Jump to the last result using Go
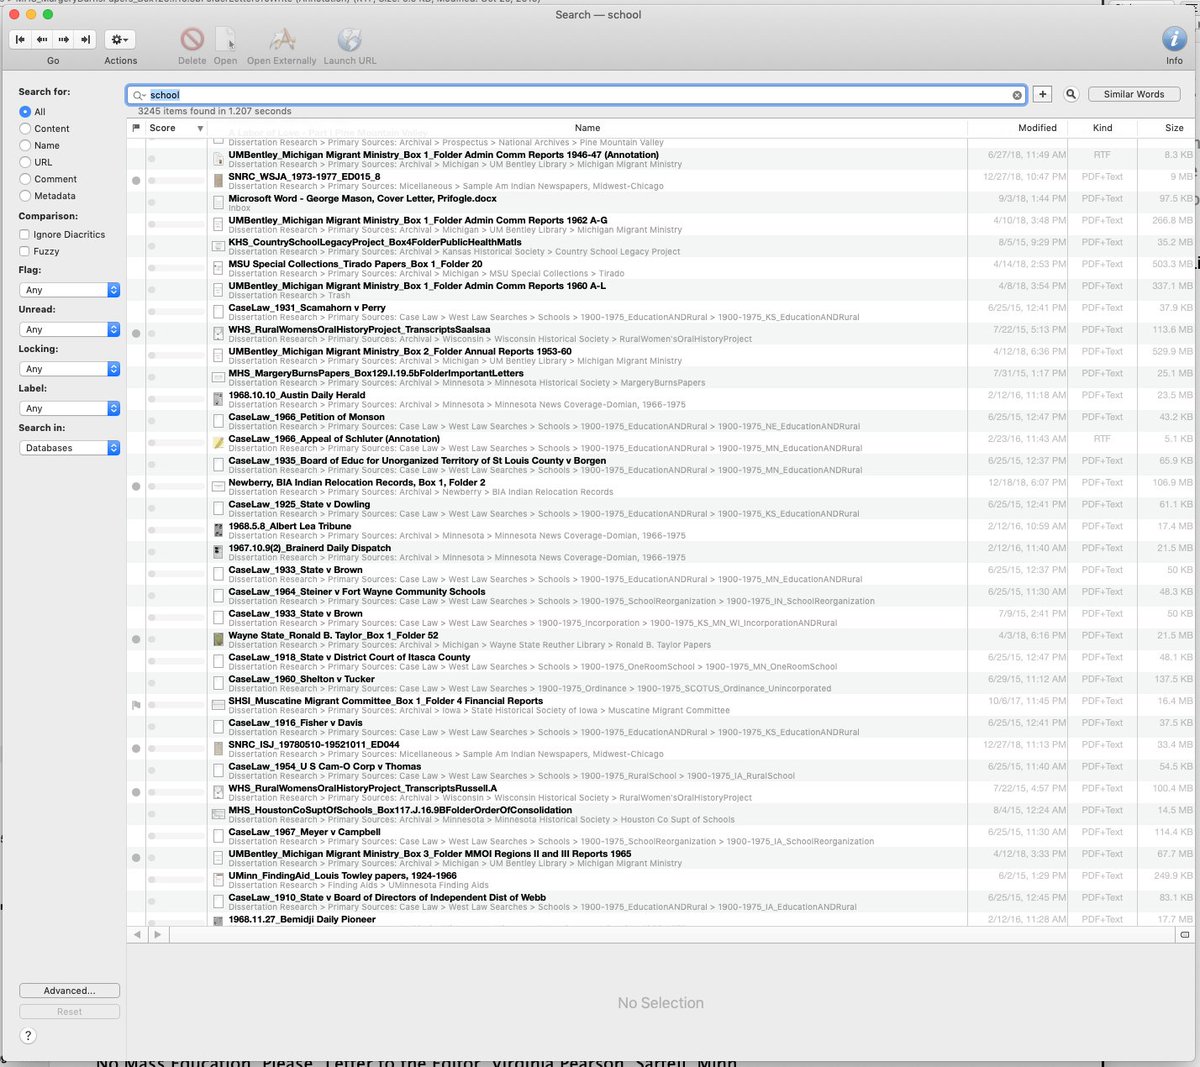1200x1067 pixels. tap(86, 39)
